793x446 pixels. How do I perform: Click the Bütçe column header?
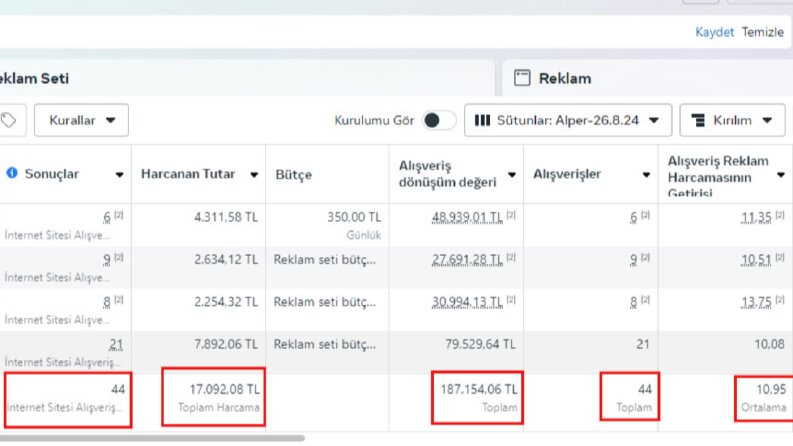[x=327, y=174]
